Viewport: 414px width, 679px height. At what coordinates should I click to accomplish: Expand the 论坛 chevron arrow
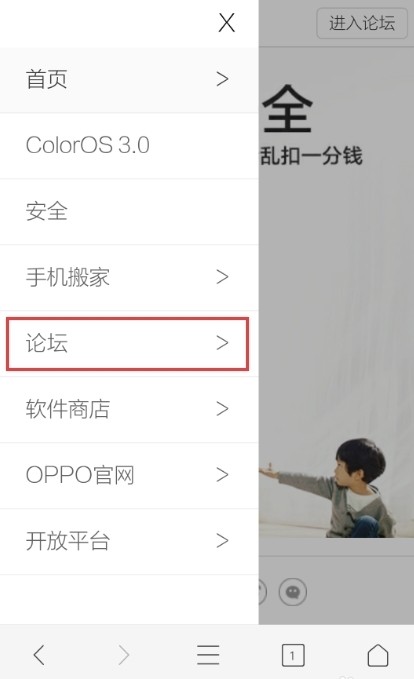pos(222,343)
